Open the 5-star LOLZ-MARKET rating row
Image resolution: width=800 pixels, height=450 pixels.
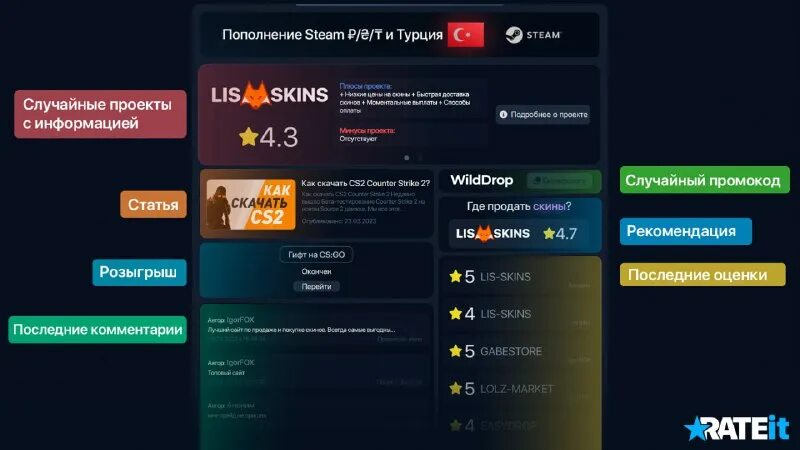click(519, 389)
